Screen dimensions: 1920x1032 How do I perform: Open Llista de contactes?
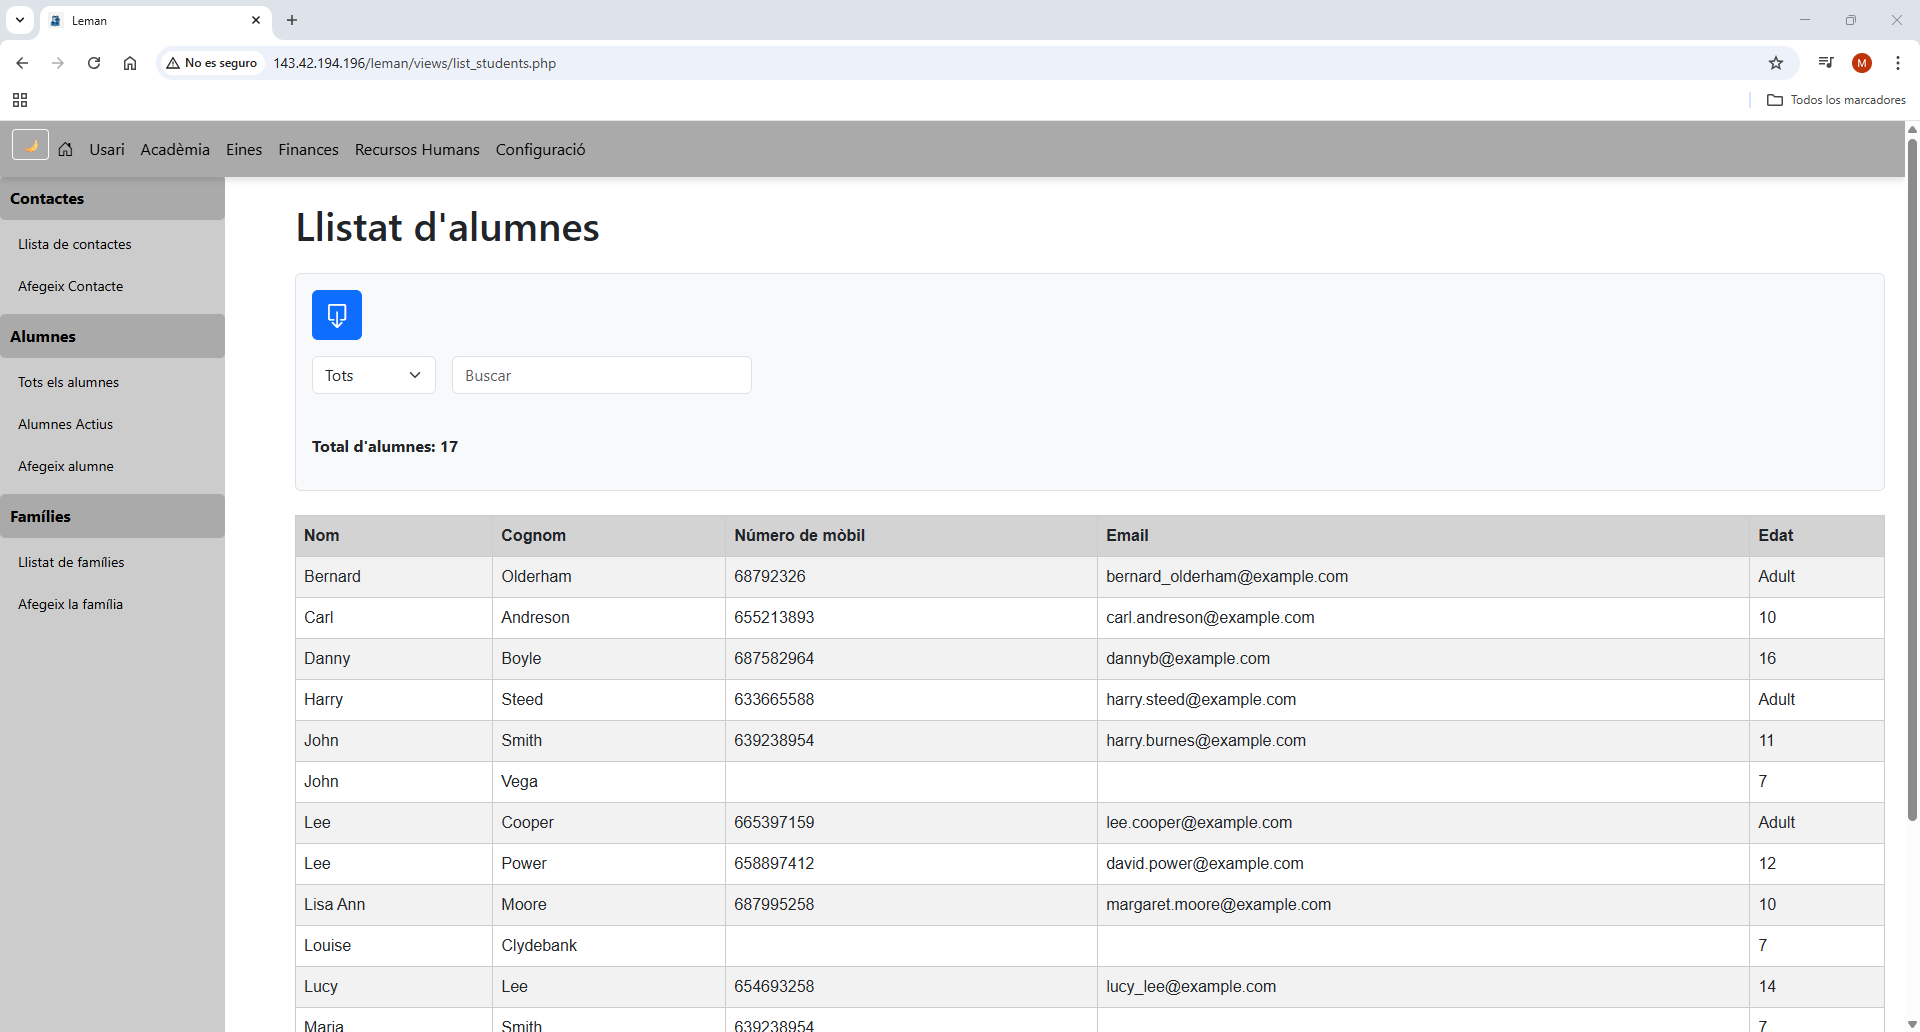pyautogui.click(x=75, y=244)
